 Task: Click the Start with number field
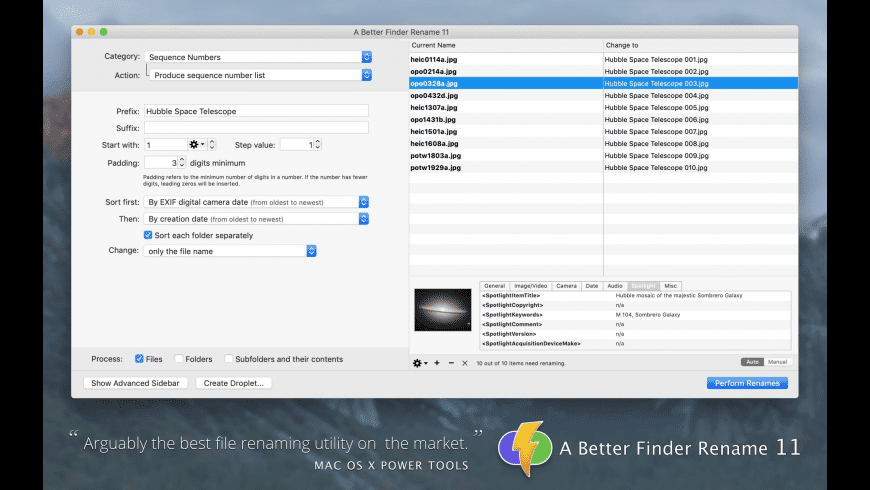(x=166, y=145)
